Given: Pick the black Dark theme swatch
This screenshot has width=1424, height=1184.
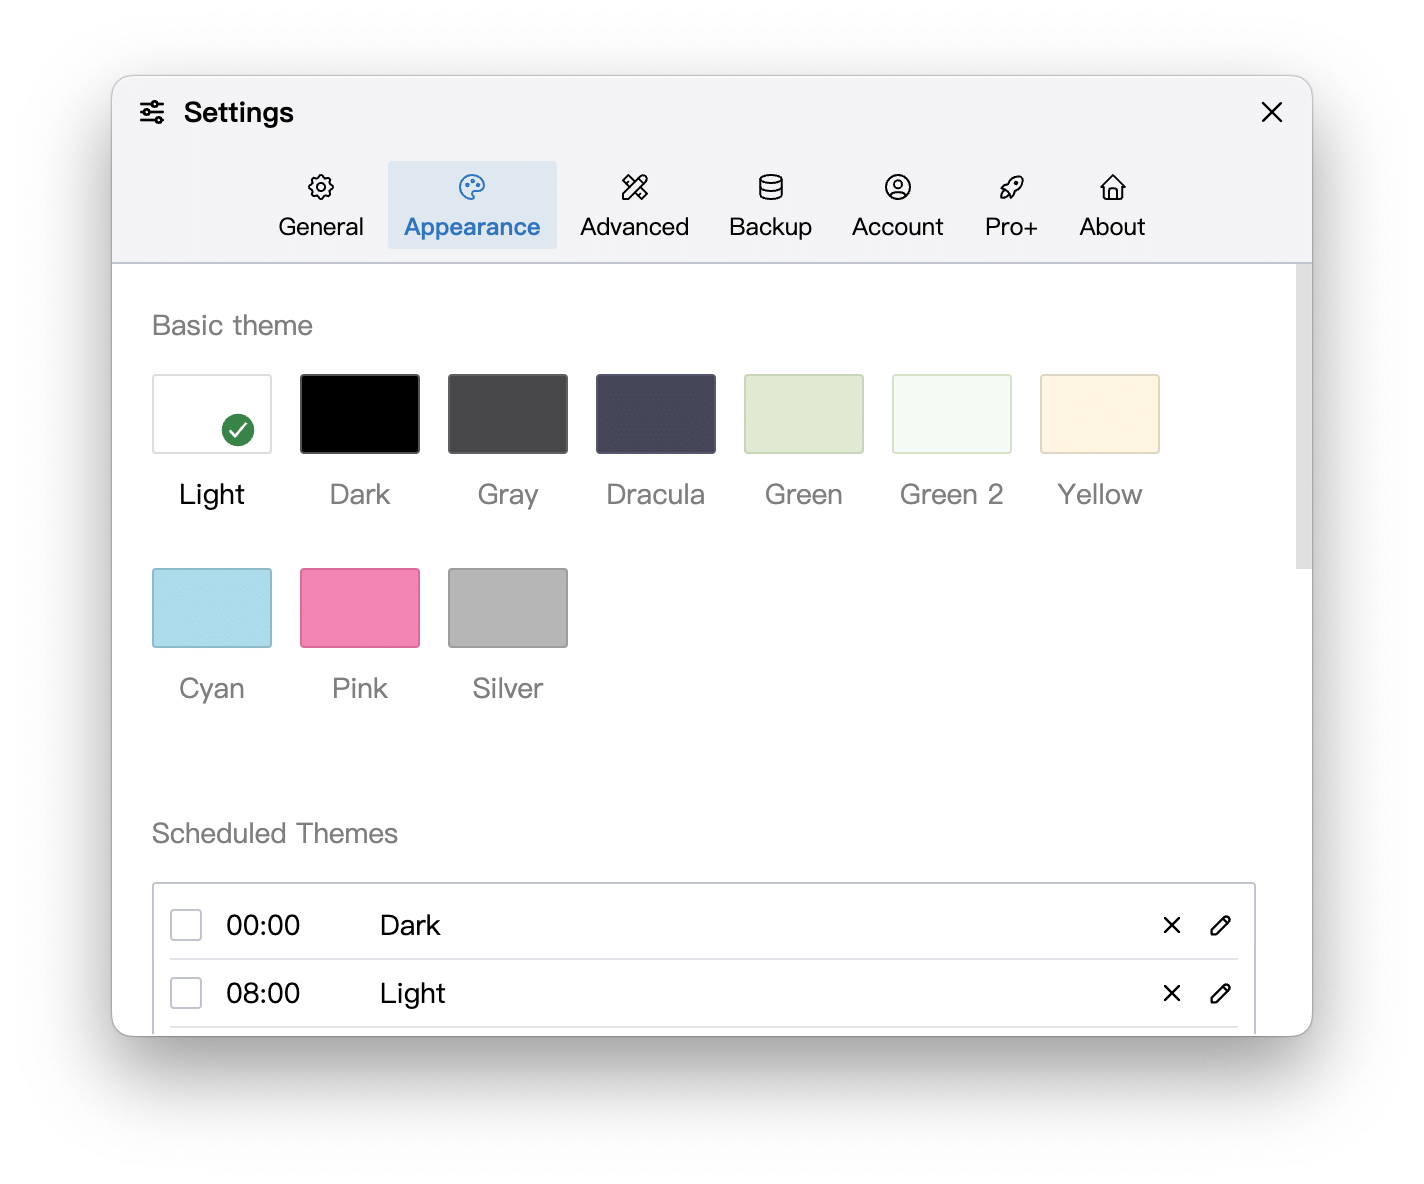Looking at the screenshot, I should [x=360, y=414].
